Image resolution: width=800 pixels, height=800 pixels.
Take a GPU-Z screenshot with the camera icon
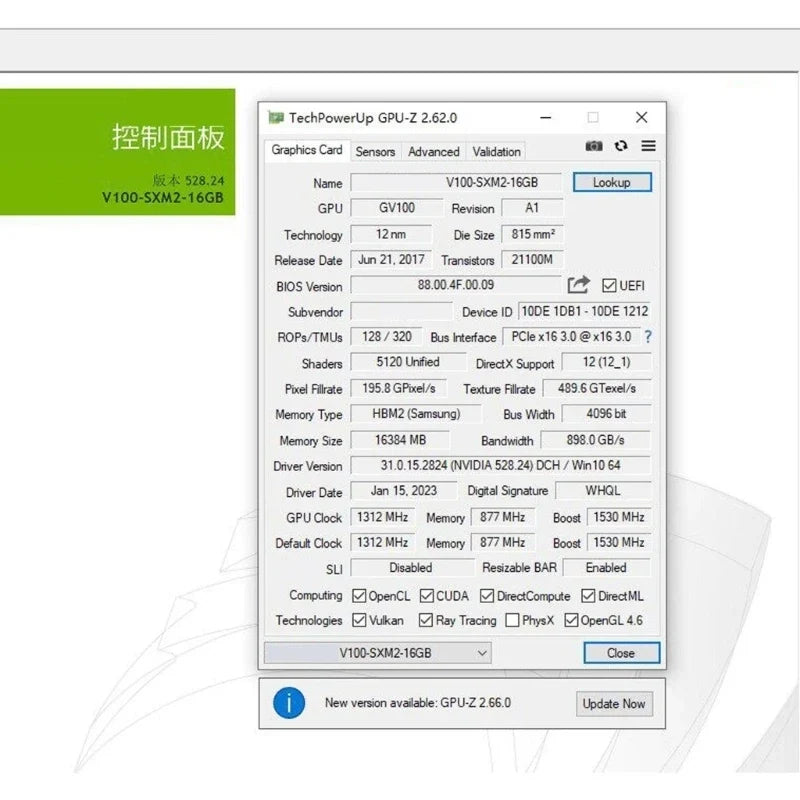pos(593,146)
